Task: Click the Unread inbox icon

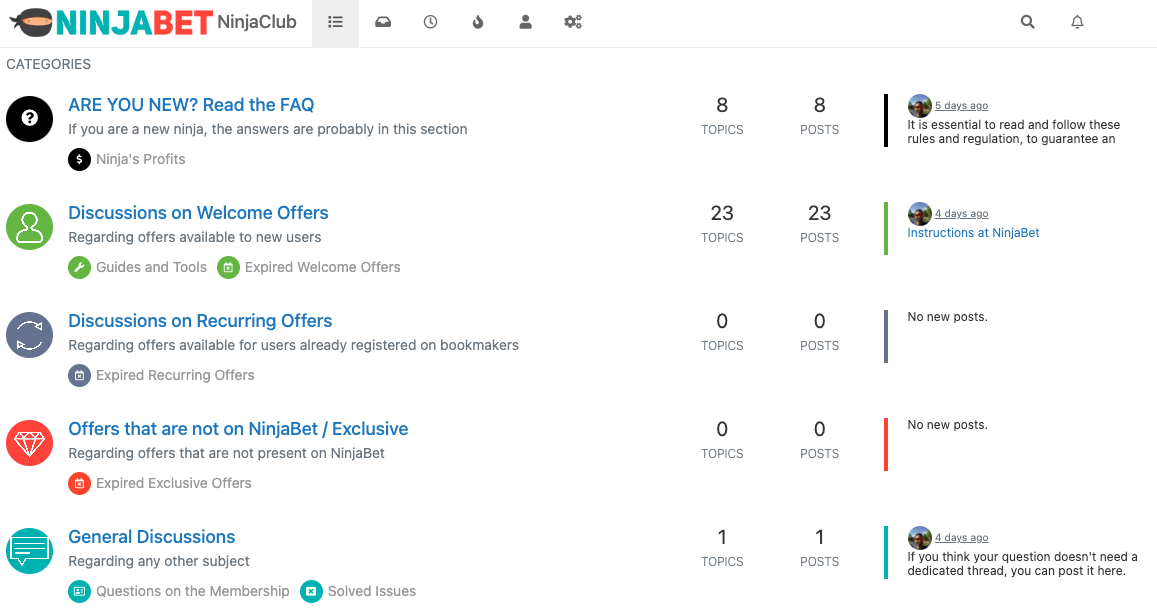Action: click(x=383, y=22)
